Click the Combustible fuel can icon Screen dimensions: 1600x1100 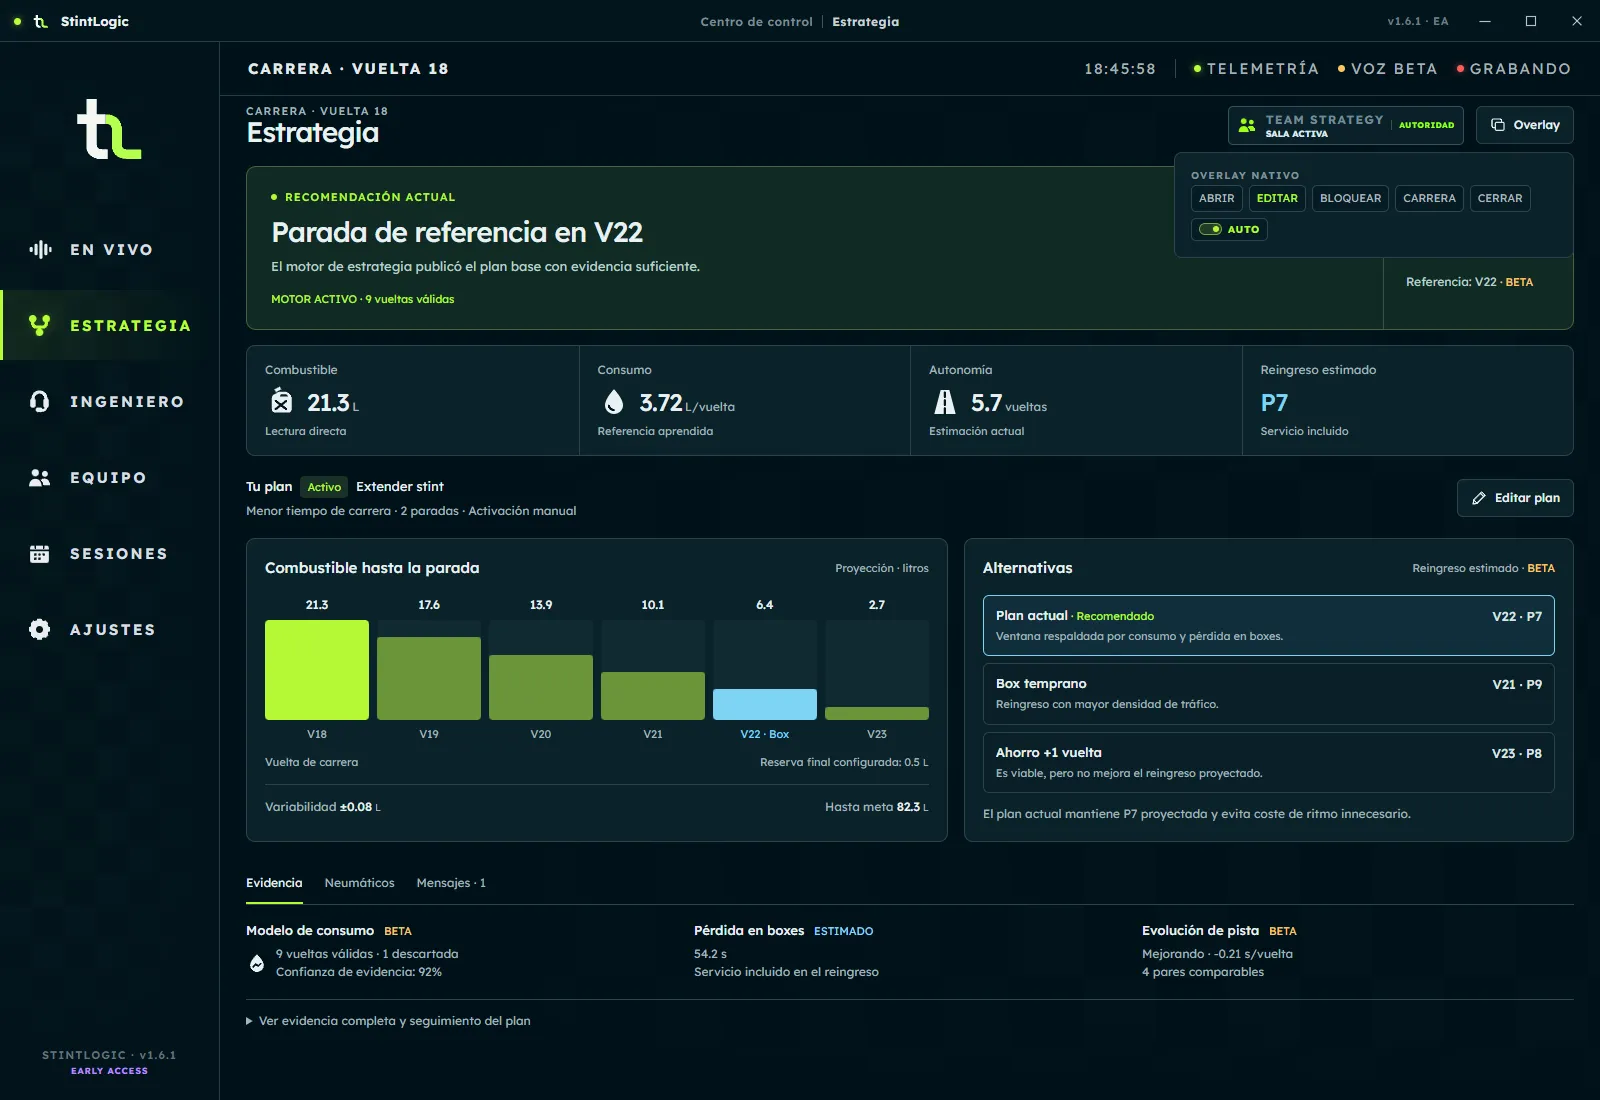click(x=282, y=401)
